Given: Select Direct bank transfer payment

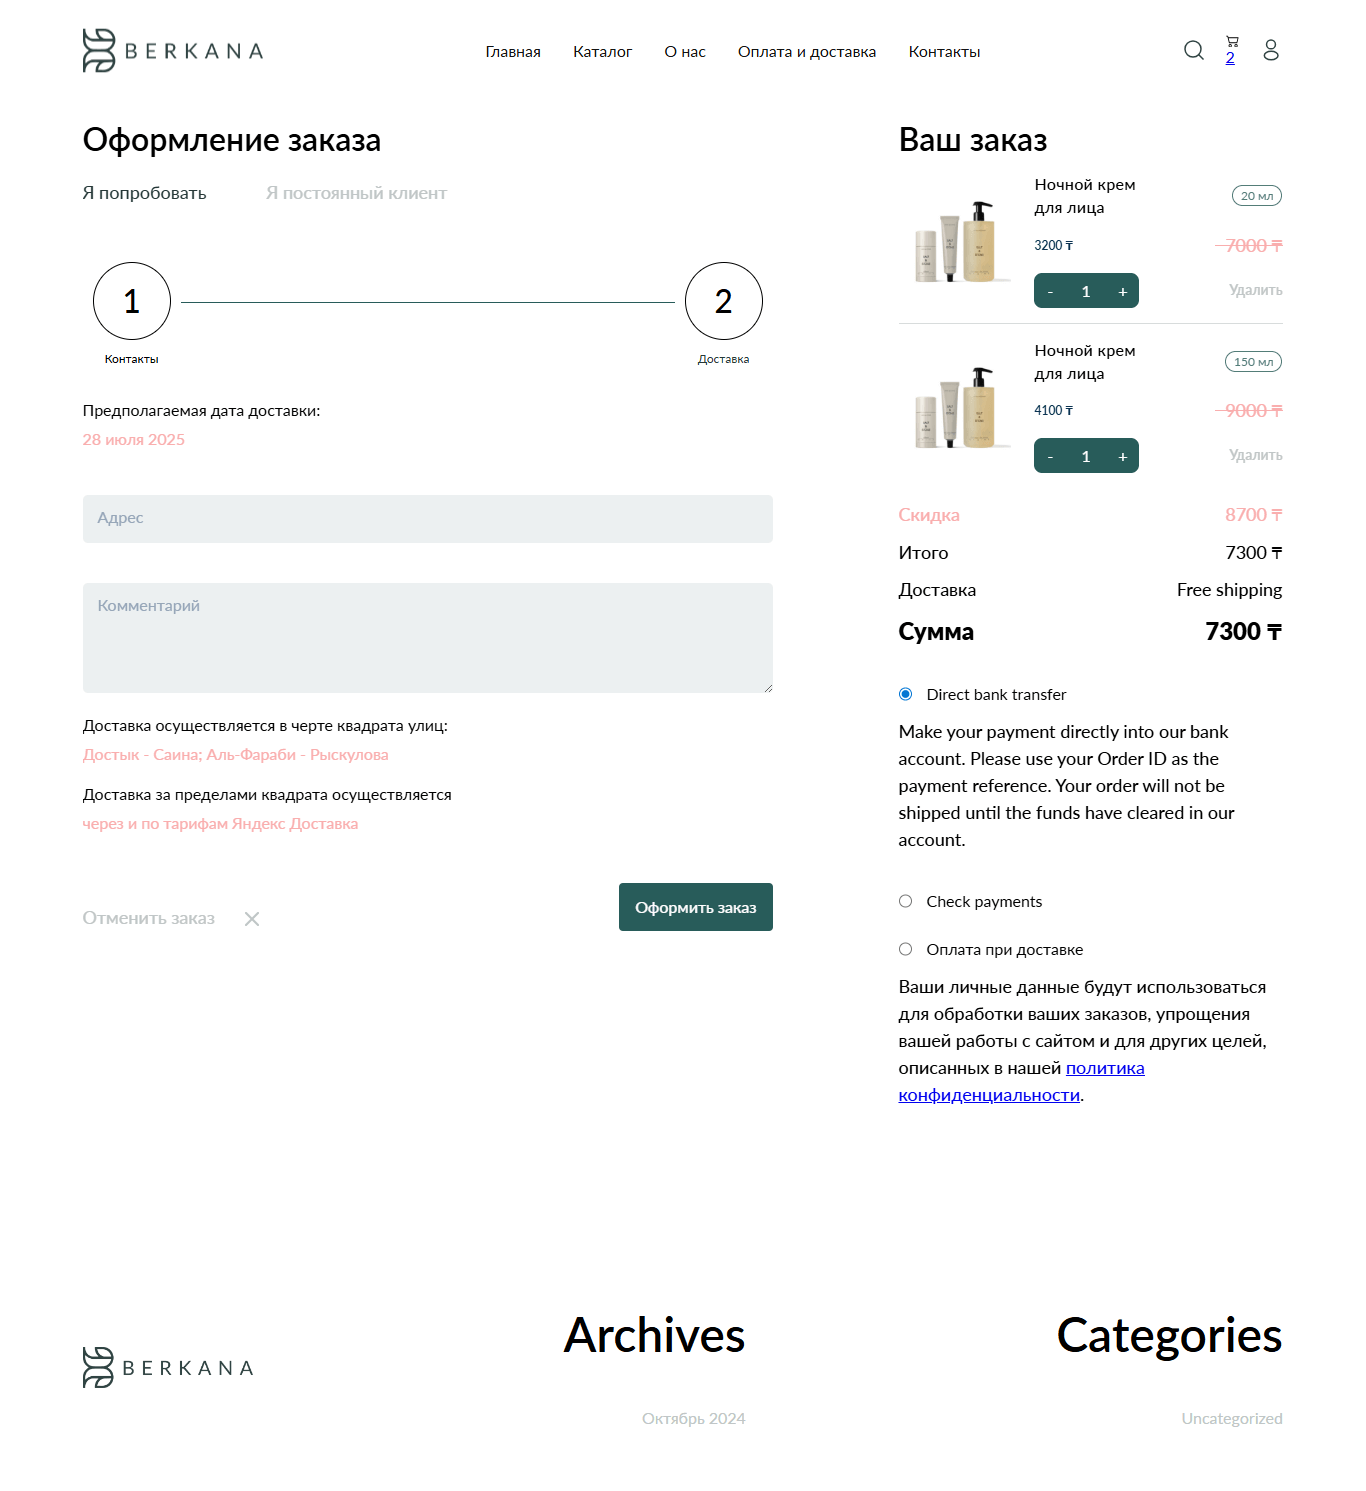Looking at the screenshot, I should click(906, 694).
